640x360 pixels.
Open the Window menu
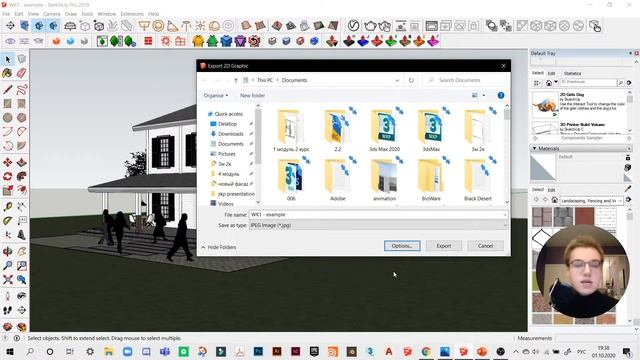coord(107,14)
